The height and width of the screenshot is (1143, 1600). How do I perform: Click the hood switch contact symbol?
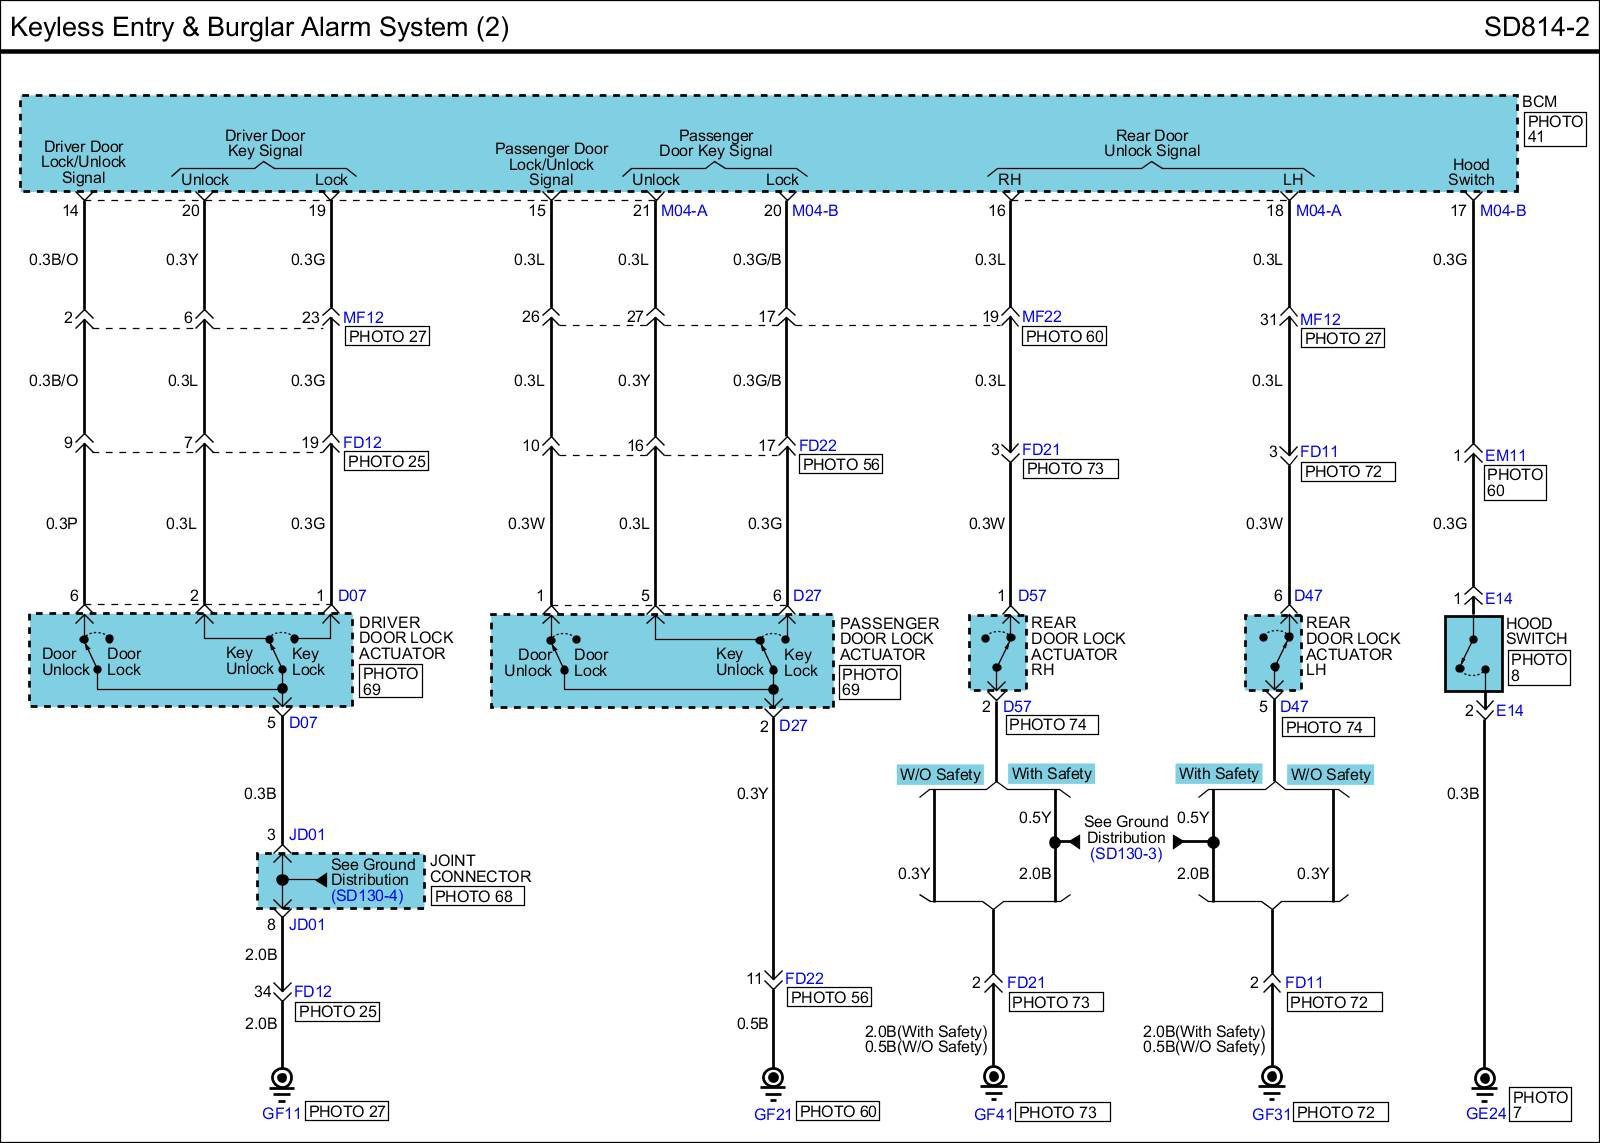coord(1473,653)
